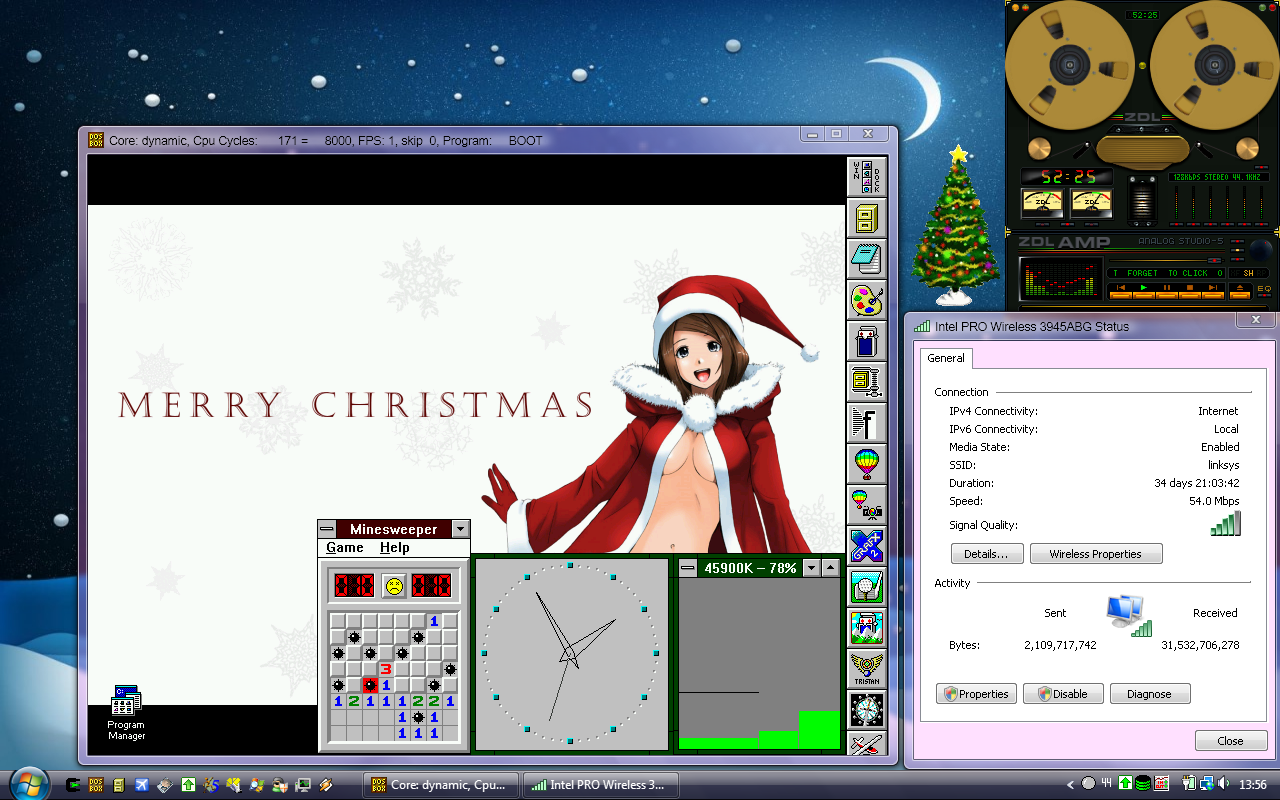
Task: Click the system clock 13:56
Action: [1252, 784]
